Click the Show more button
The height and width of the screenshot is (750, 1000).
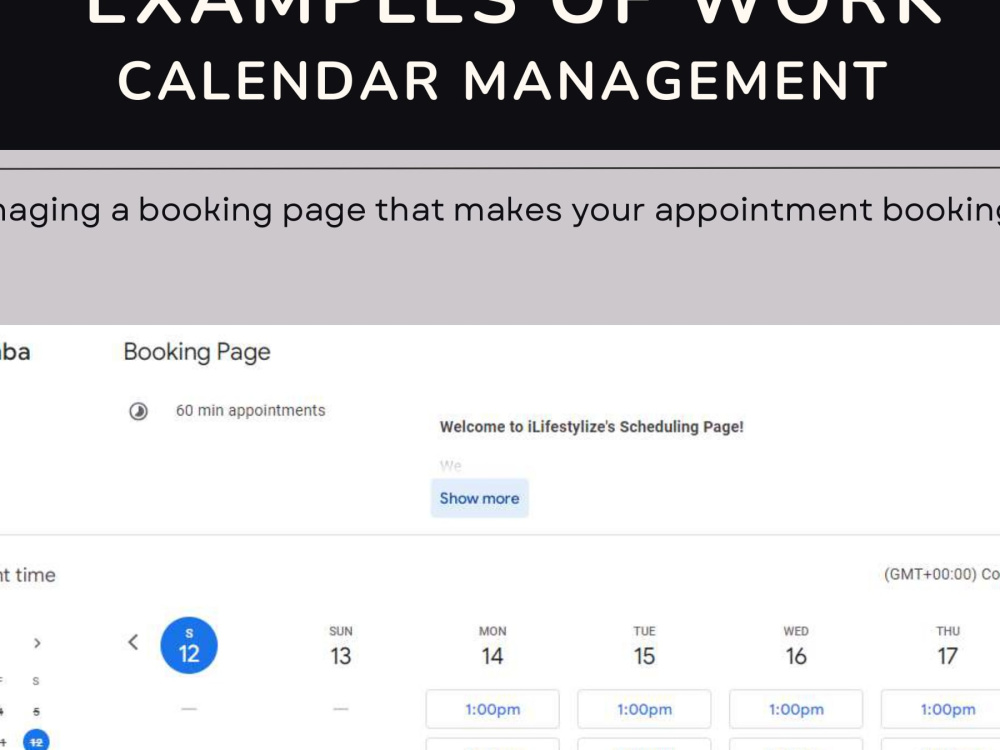point(480,498)
